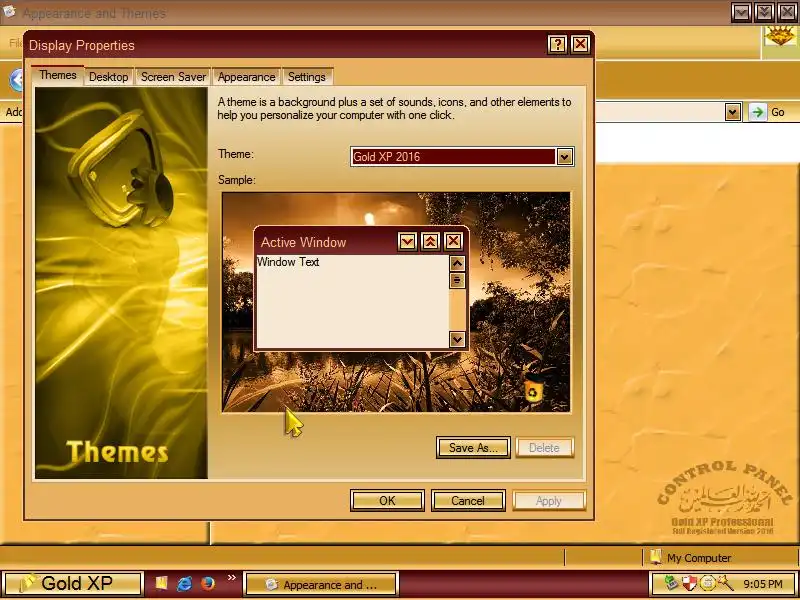This screenshot has height=600, width=800.
Task: Launch Firefox from quick launch
Action: pos(208,583)
